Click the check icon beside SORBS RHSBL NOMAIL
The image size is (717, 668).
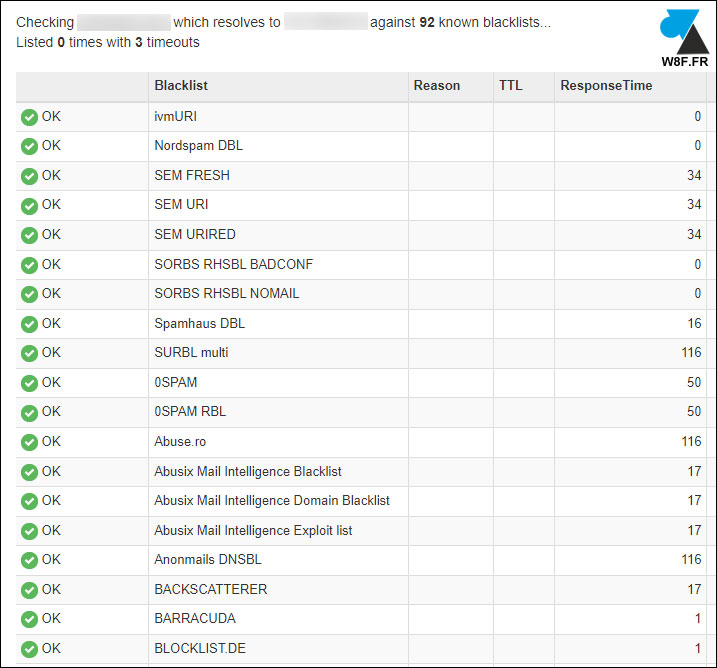point(29,294)
